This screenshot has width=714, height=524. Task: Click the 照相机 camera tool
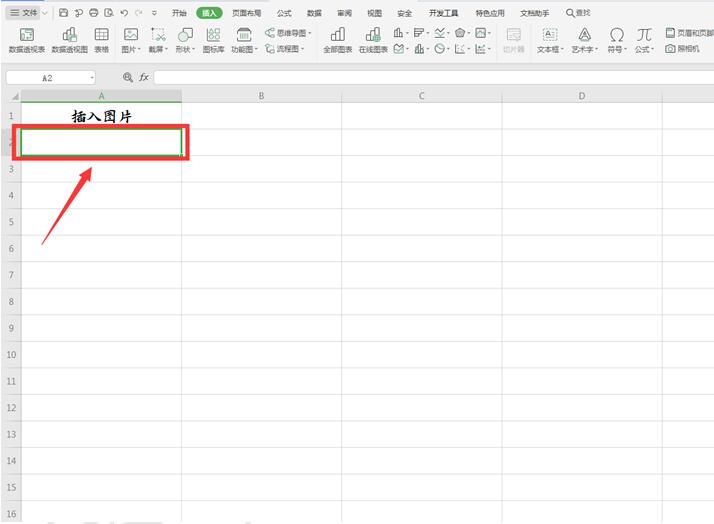pyautogui.click(x=682, y=48)
